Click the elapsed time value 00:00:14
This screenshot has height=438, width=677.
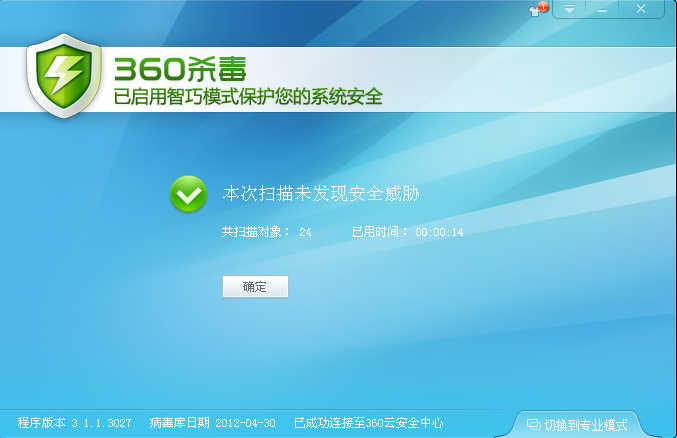click(439, 232)
